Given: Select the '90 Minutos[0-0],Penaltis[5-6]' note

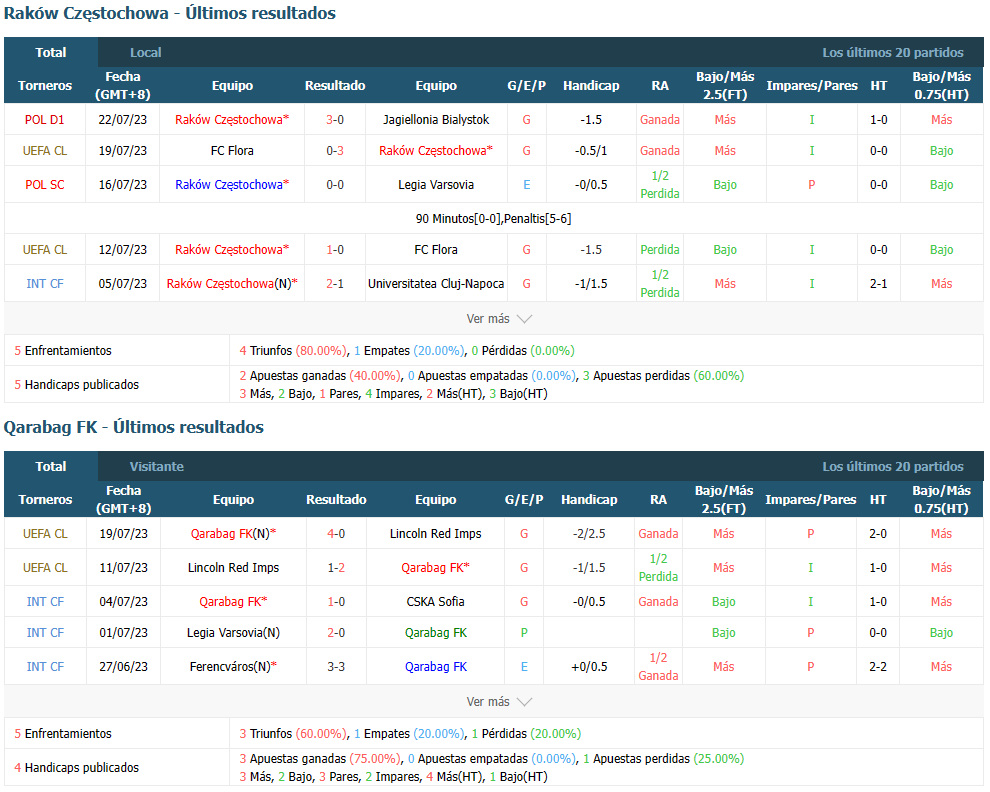Looking at the screenshot, I should [494, 219].
